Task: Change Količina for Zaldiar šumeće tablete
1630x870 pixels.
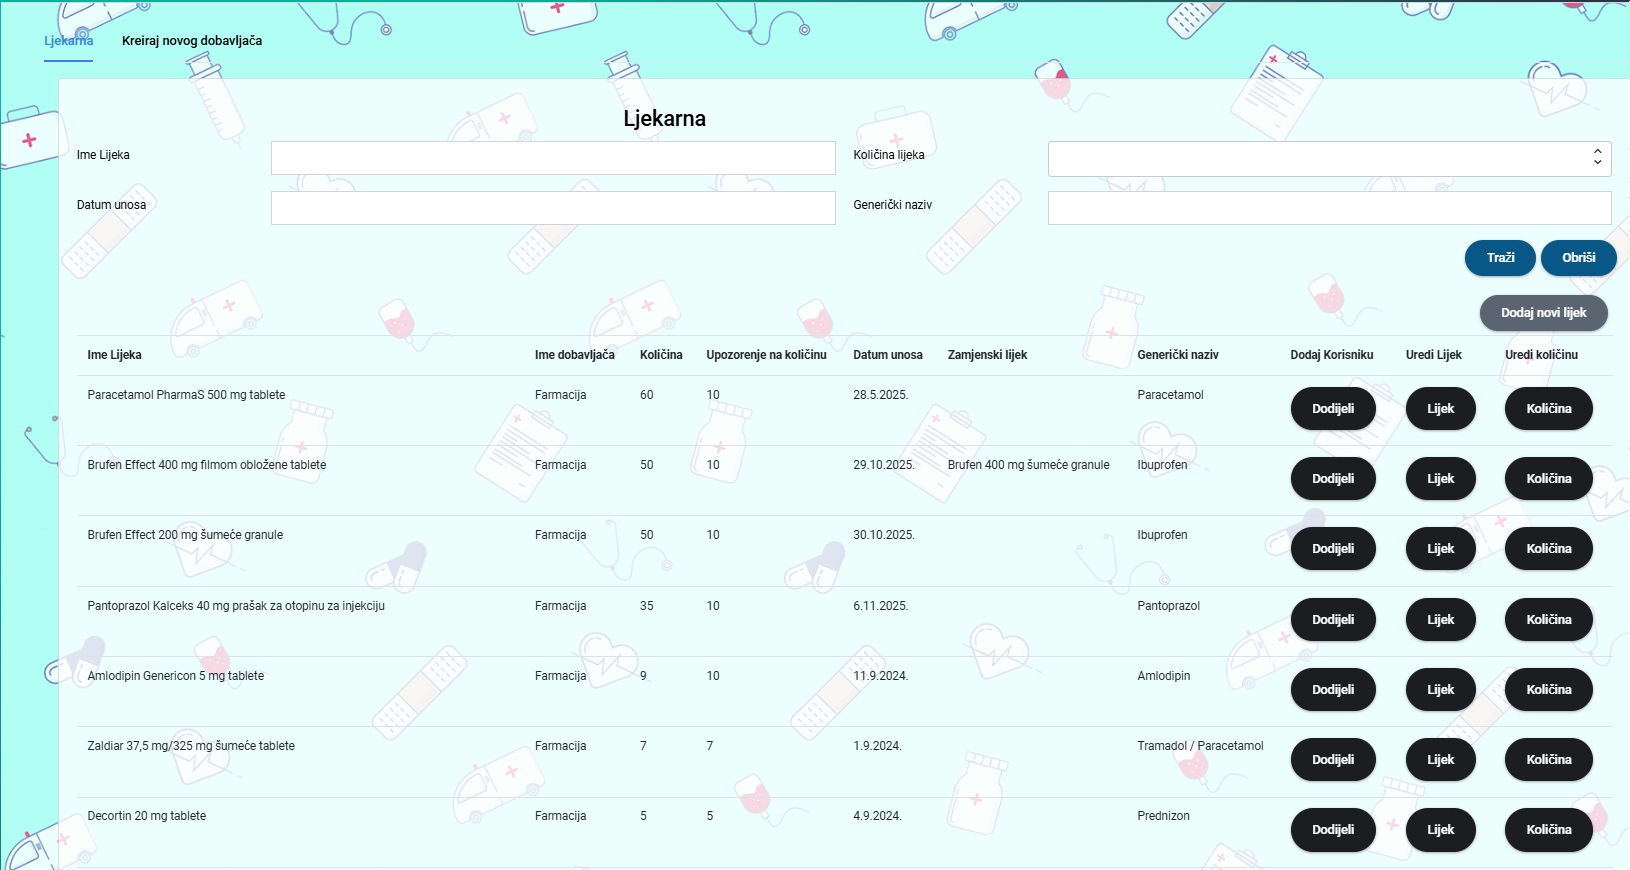Action: (1548, 760)
